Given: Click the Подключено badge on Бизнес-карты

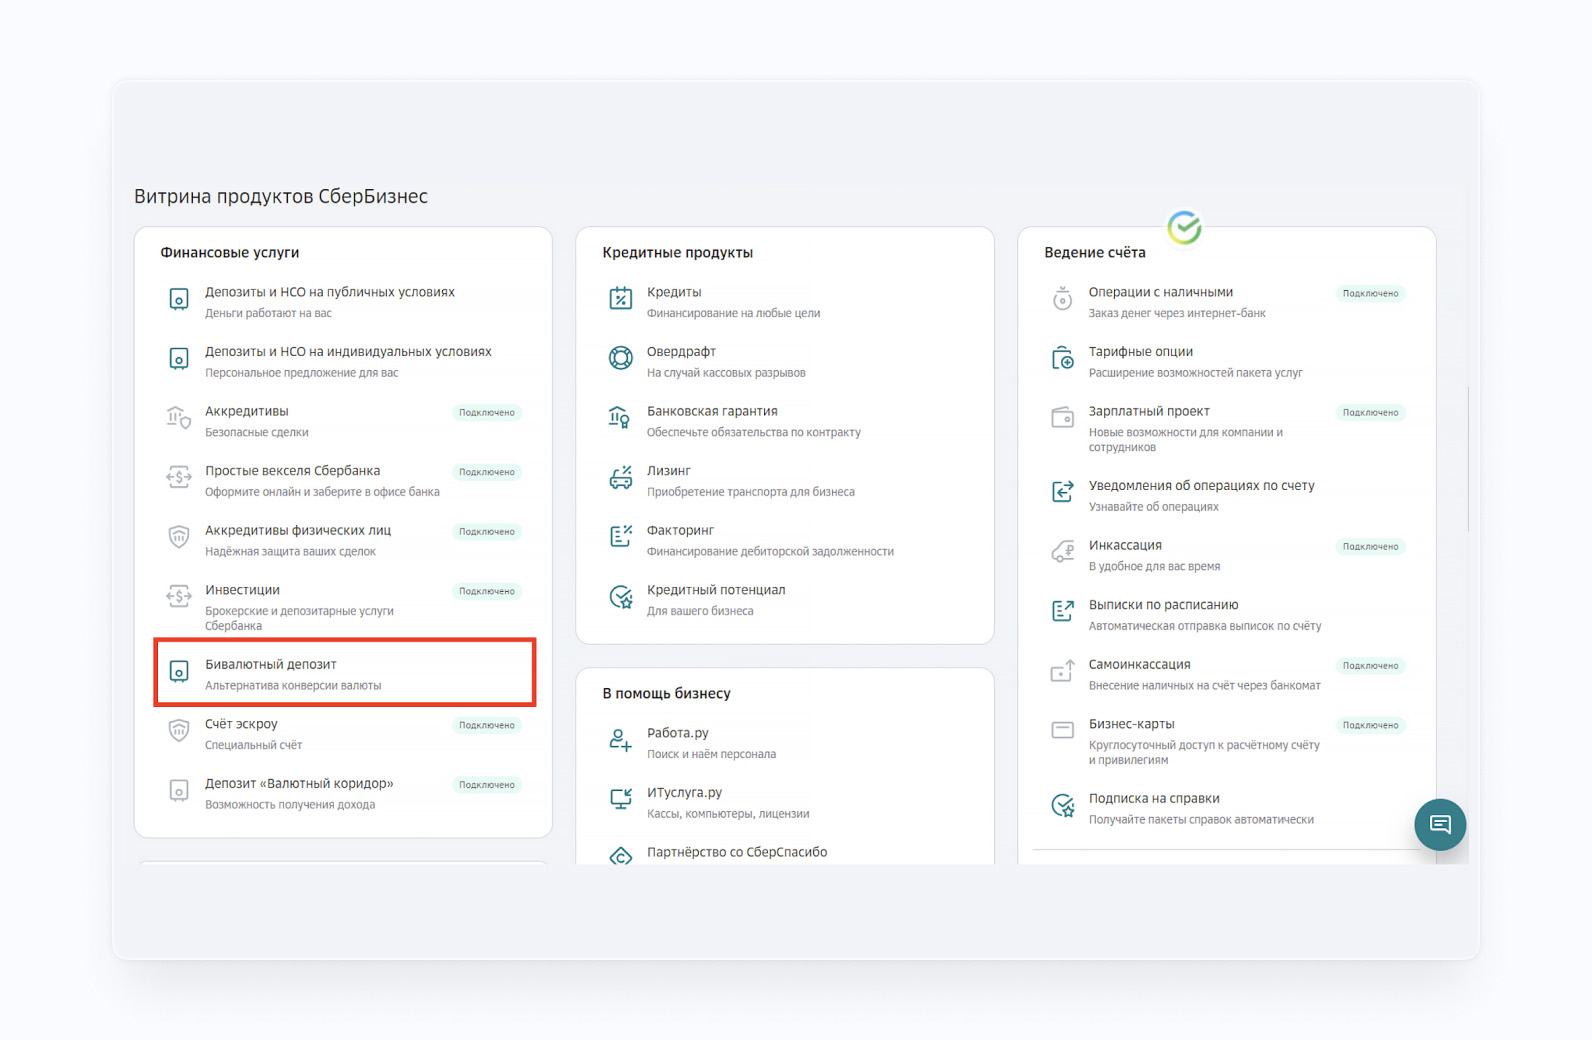Looking at the screenshot, I should (x=1370, y=726).
